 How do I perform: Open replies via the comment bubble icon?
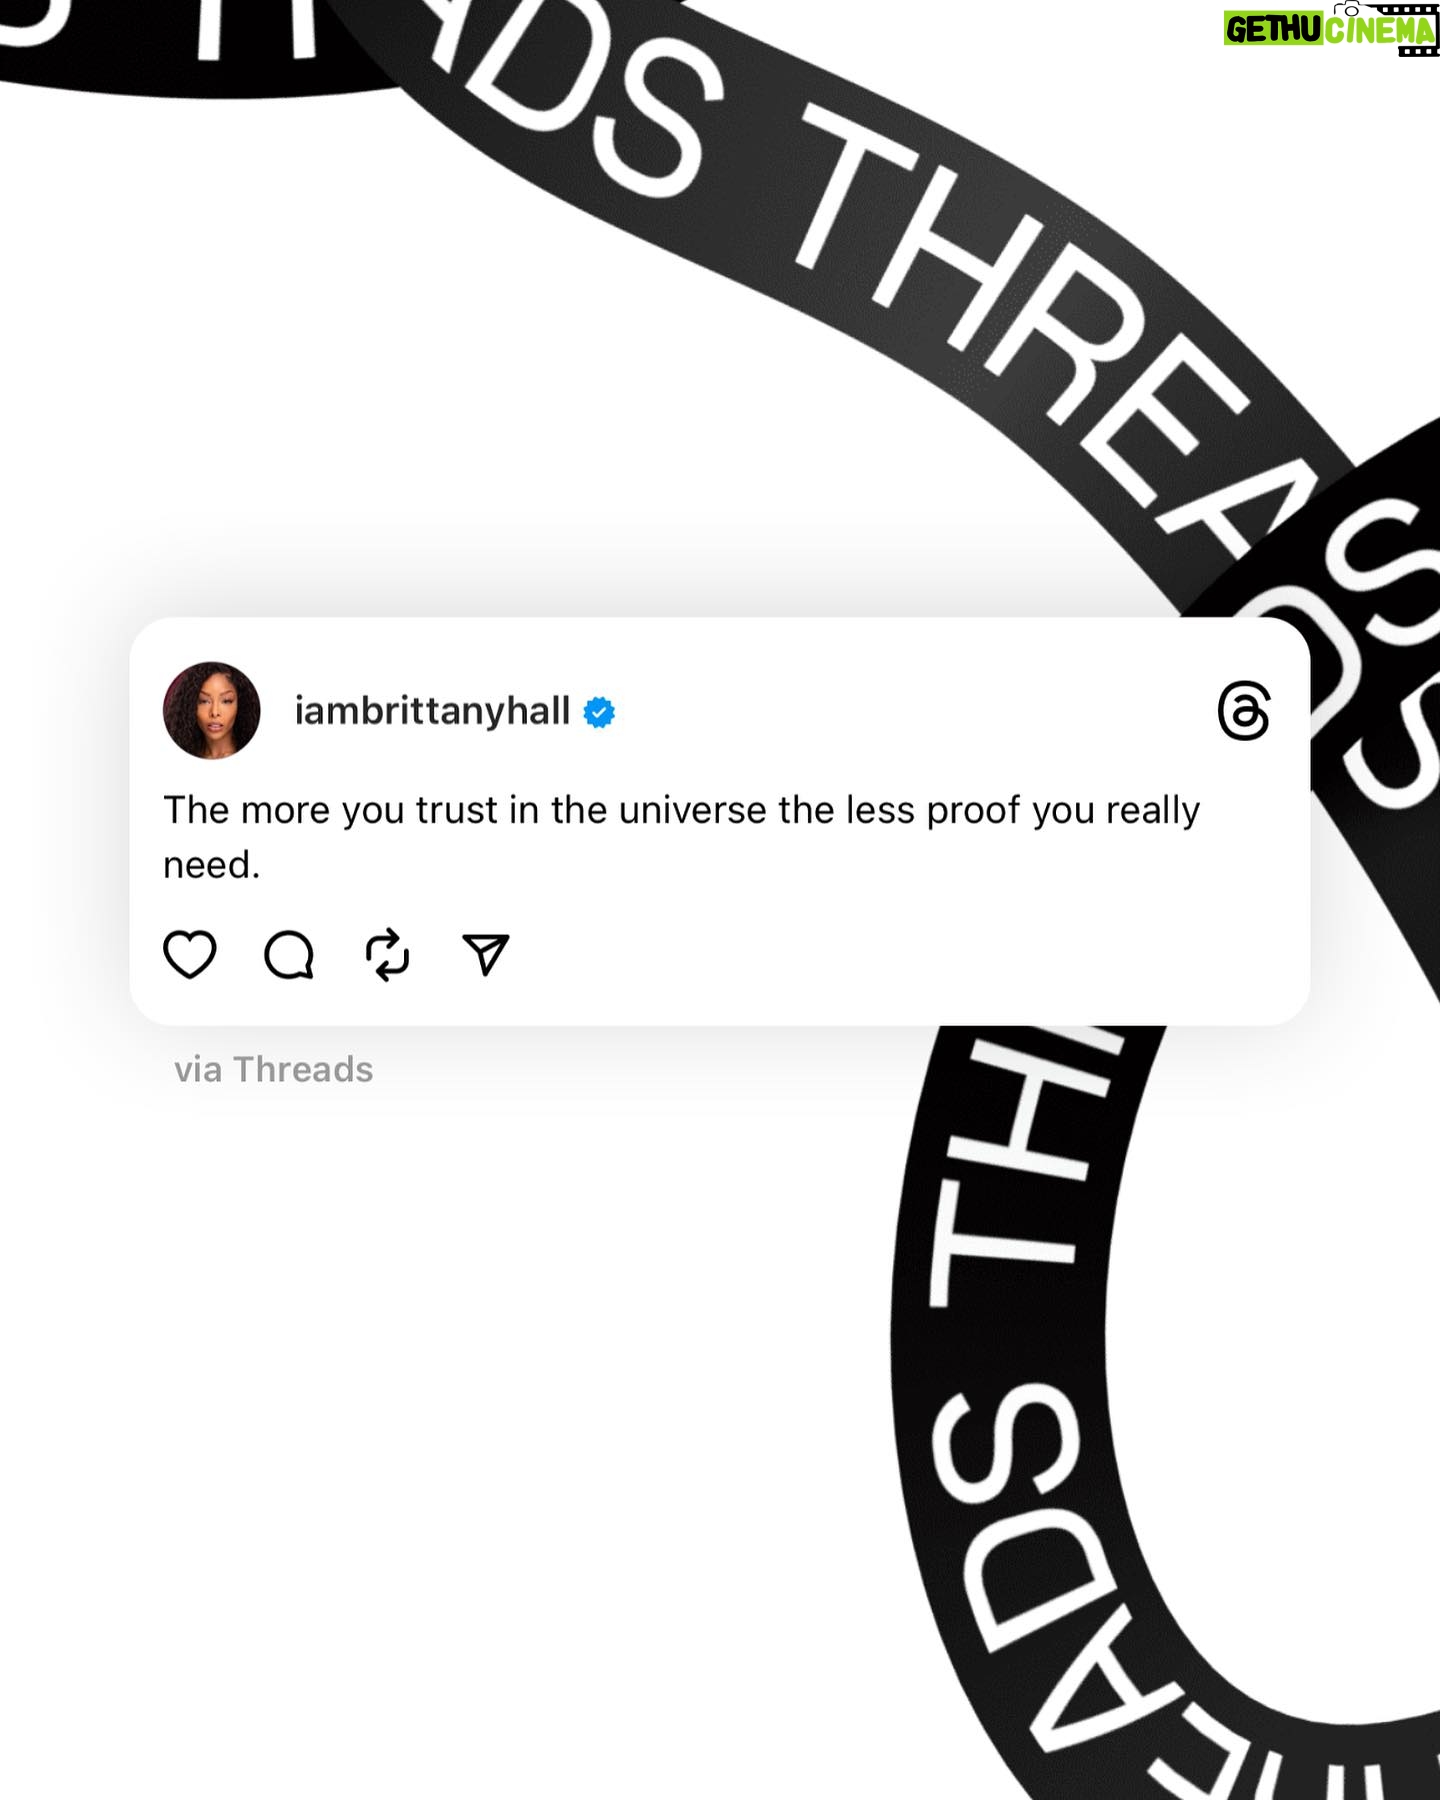(289, 954)
